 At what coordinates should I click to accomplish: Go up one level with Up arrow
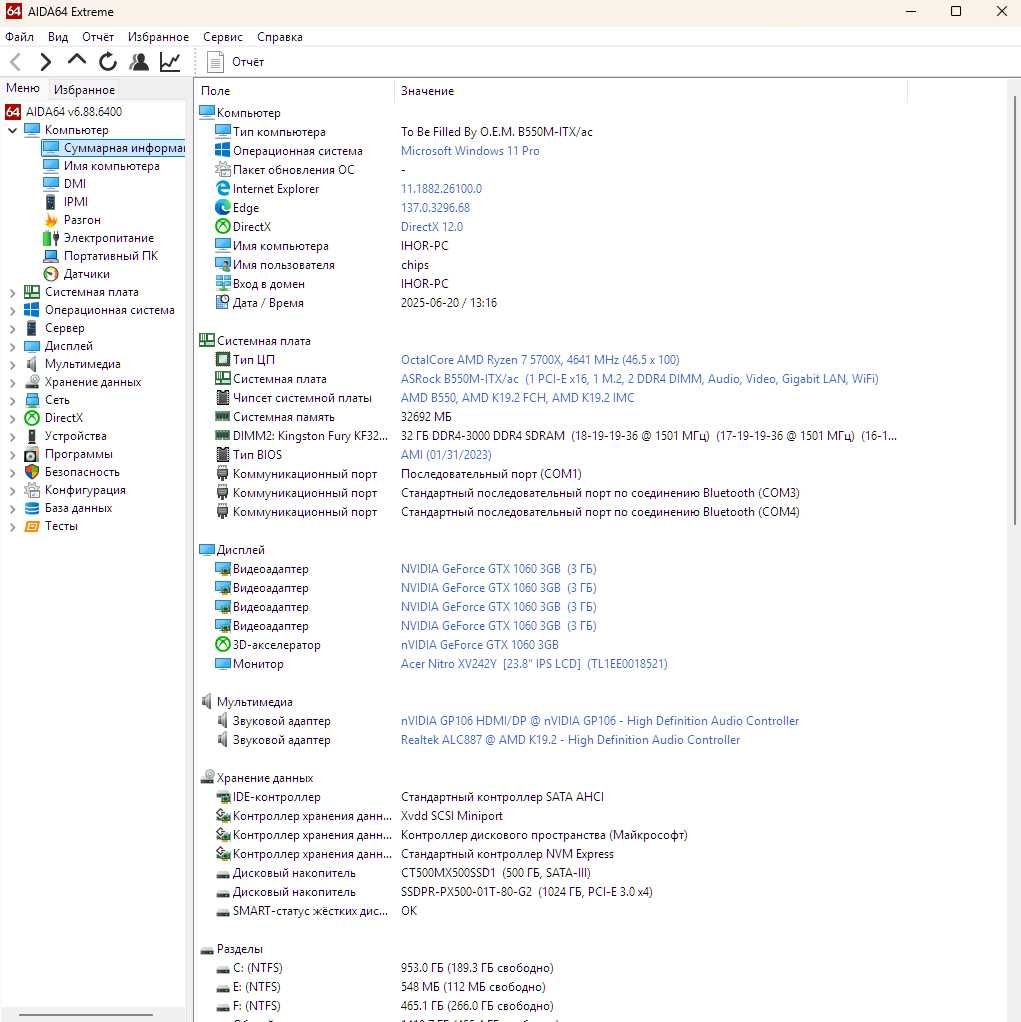pos(76,61)
